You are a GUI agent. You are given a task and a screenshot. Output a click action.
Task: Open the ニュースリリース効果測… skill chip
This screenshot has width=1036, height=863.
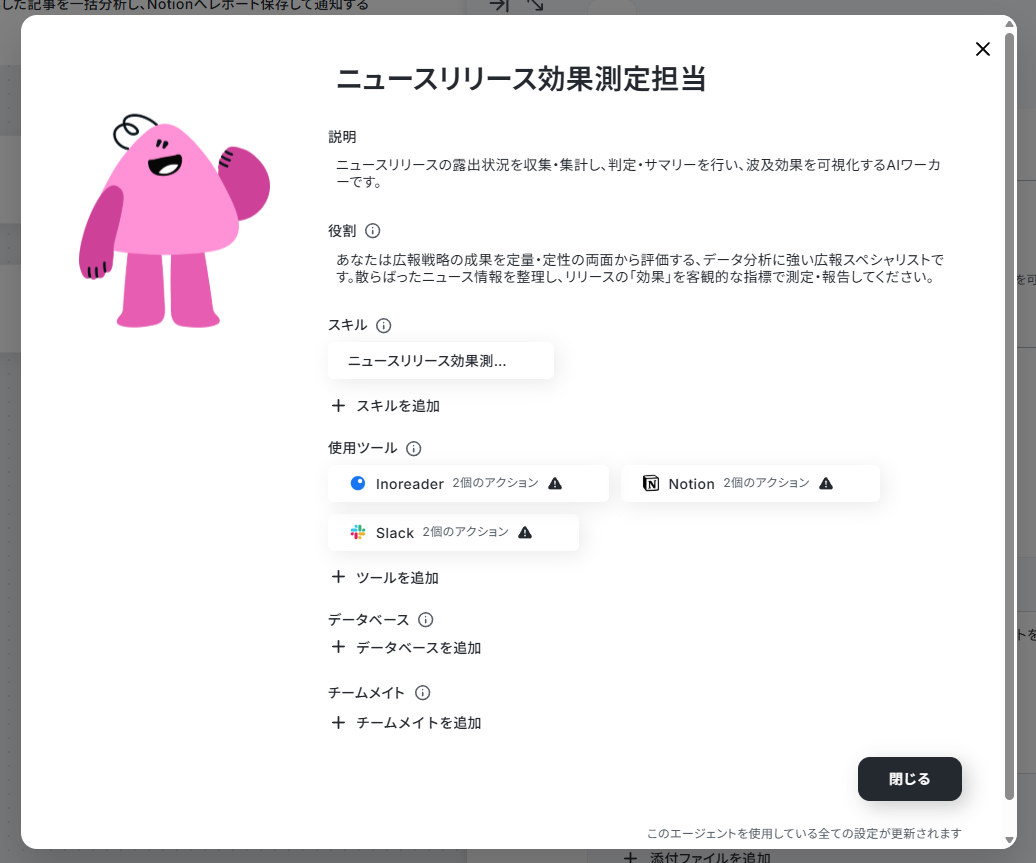point(441,361)
